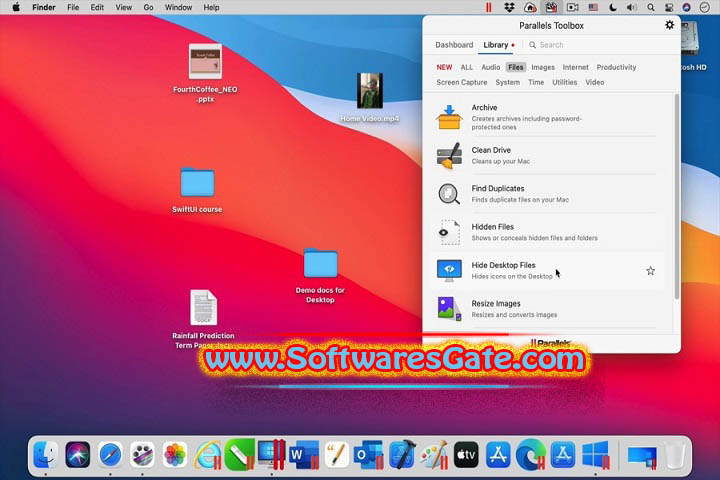The height and width of the screenshot is (480, 720).
Task: Filter library by NEW tools
Action: click(444, 67)
